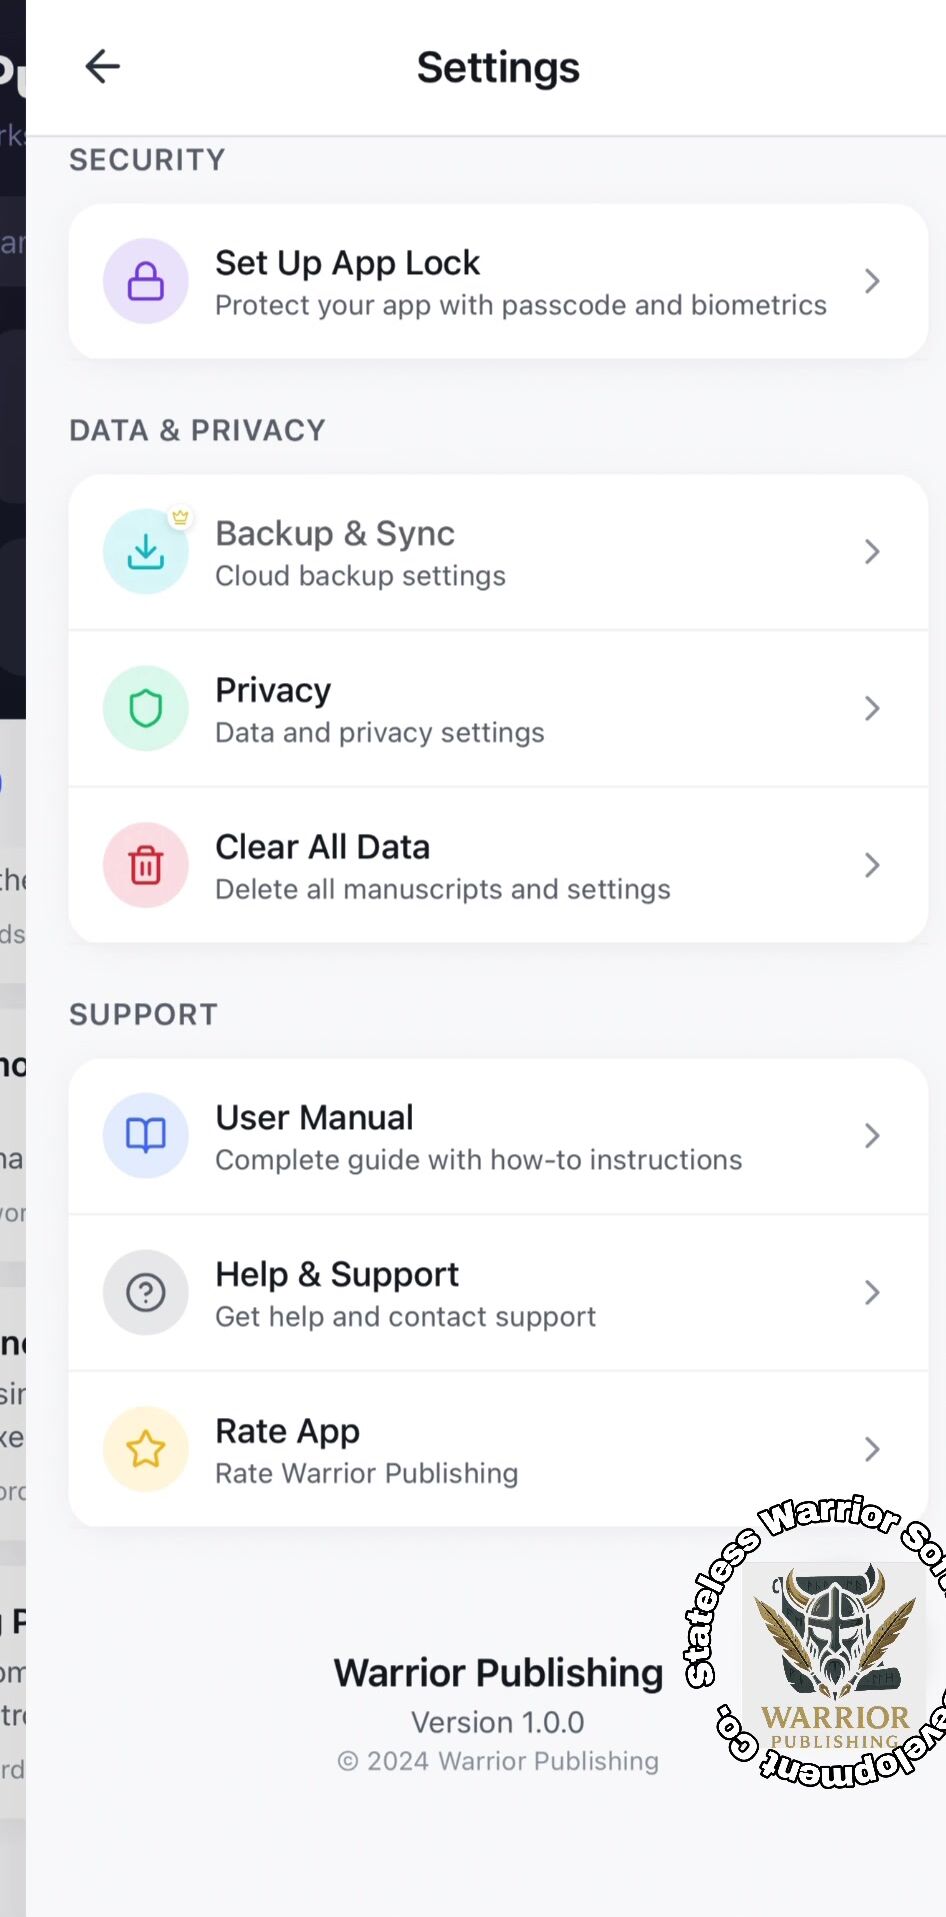Tap the Help question mark icon
Image resolution: width=946 pixels, height=1917 pixels.
[x=146, y=1292]
